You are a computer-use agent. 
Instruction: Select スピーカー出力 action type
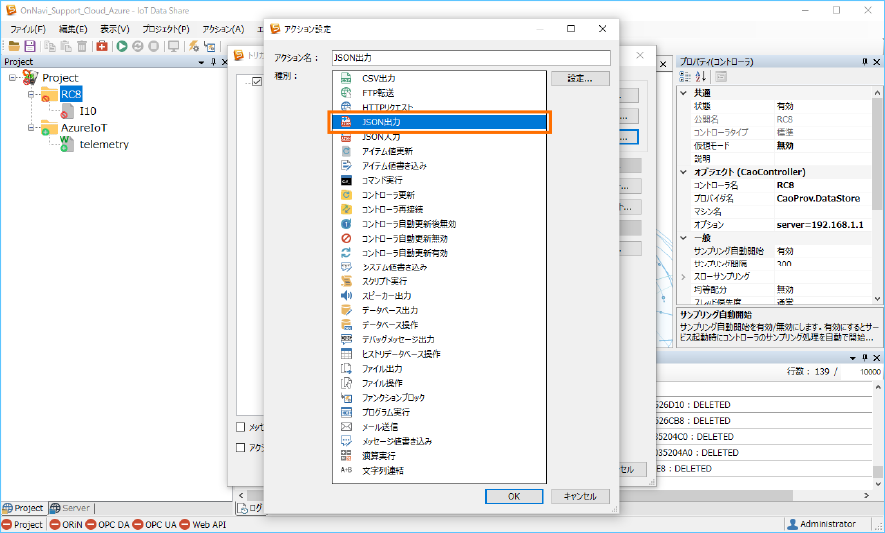tap(386, 296)
